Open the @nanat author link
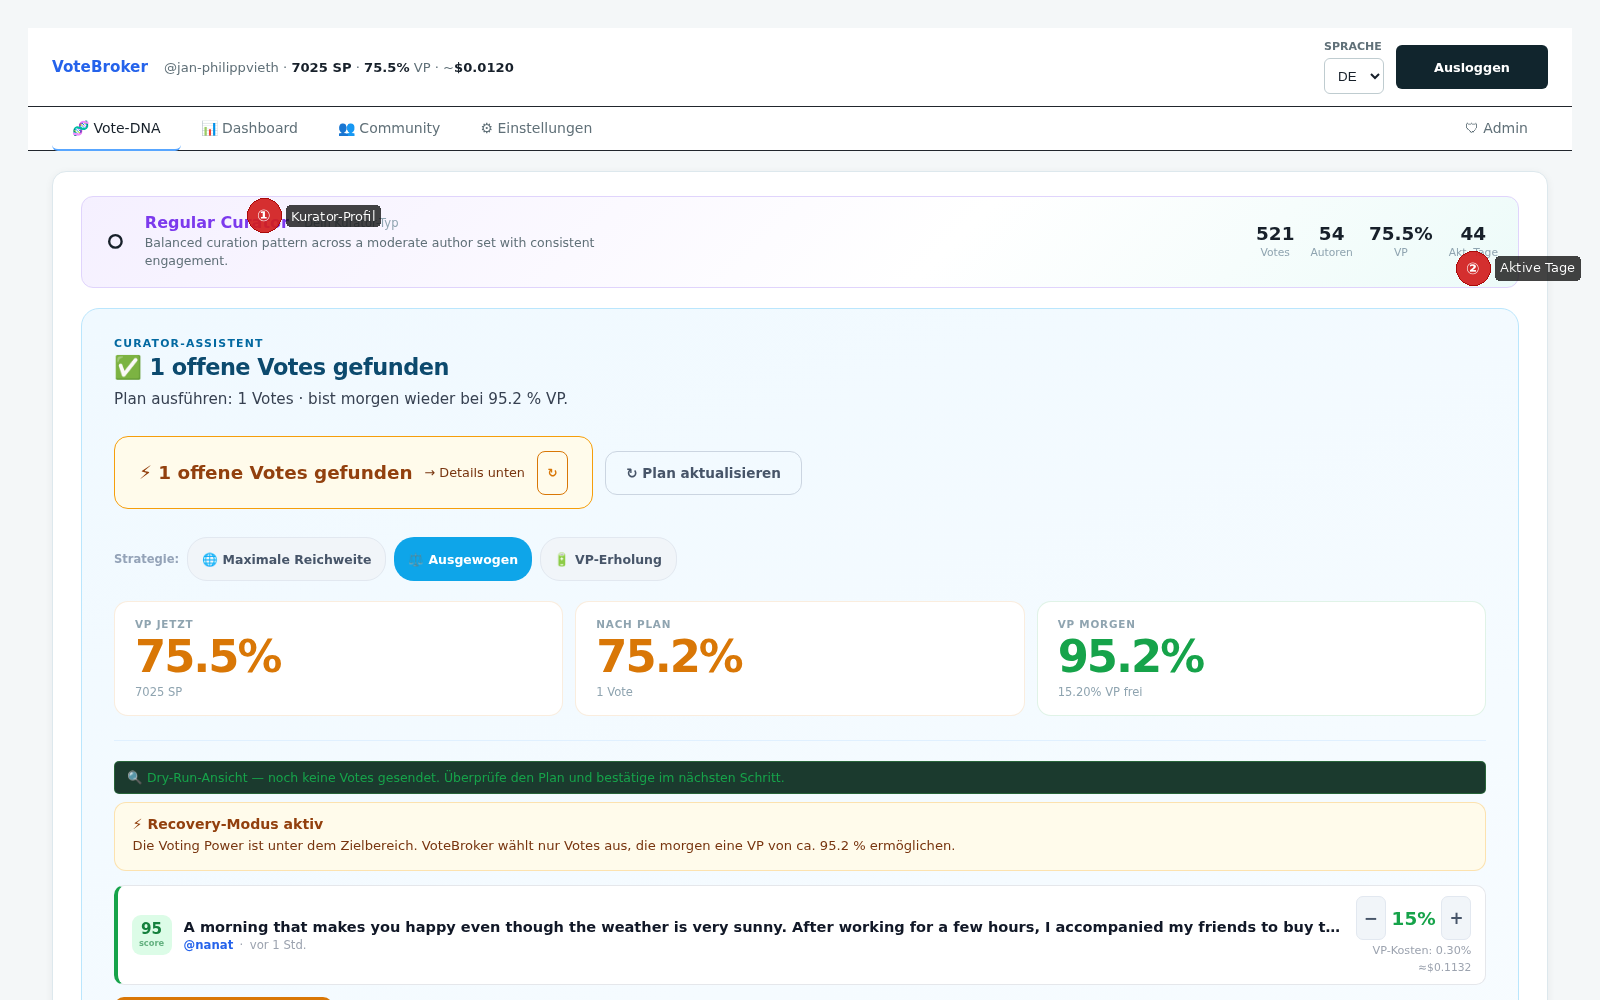This screenshot has height=1000, width=1600. 208,945
